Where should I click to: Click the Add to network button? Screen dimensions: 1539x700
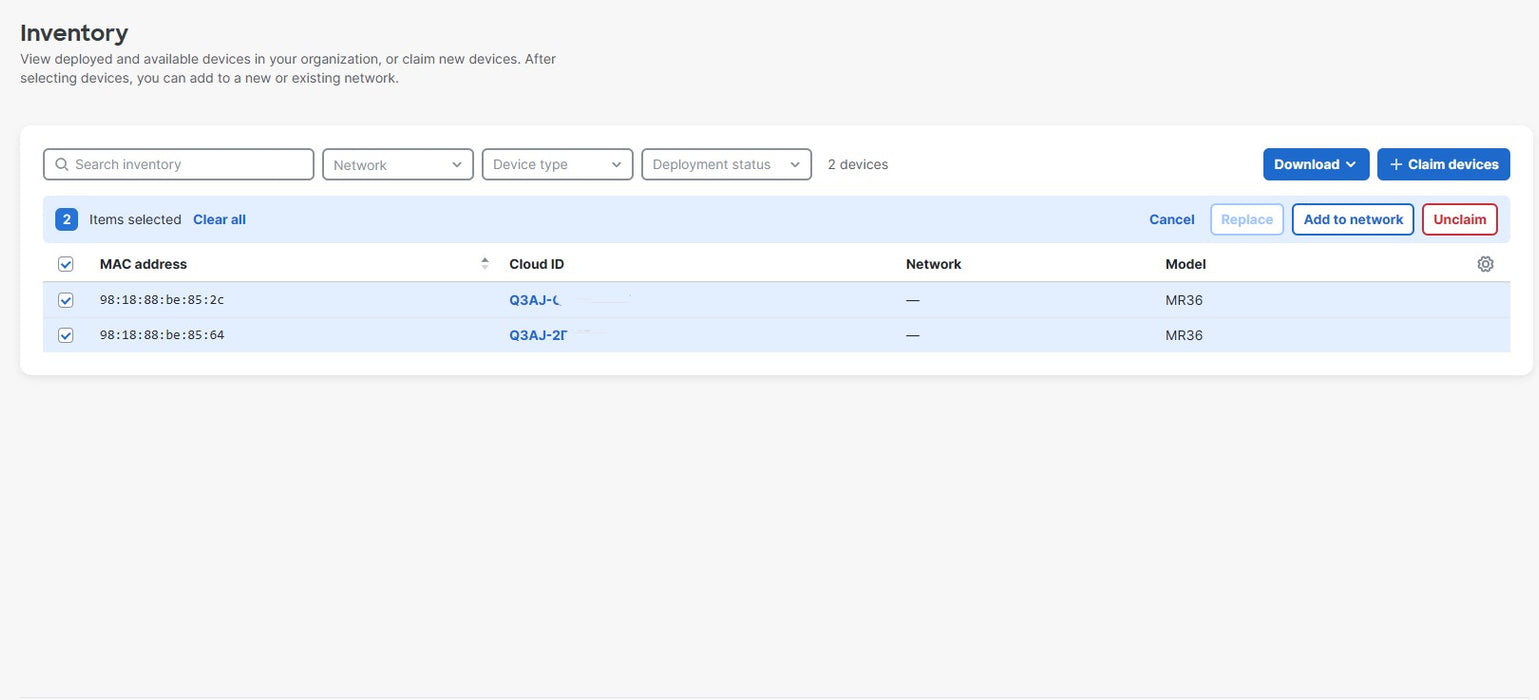pyautogui.click(x=1353, y=219)
